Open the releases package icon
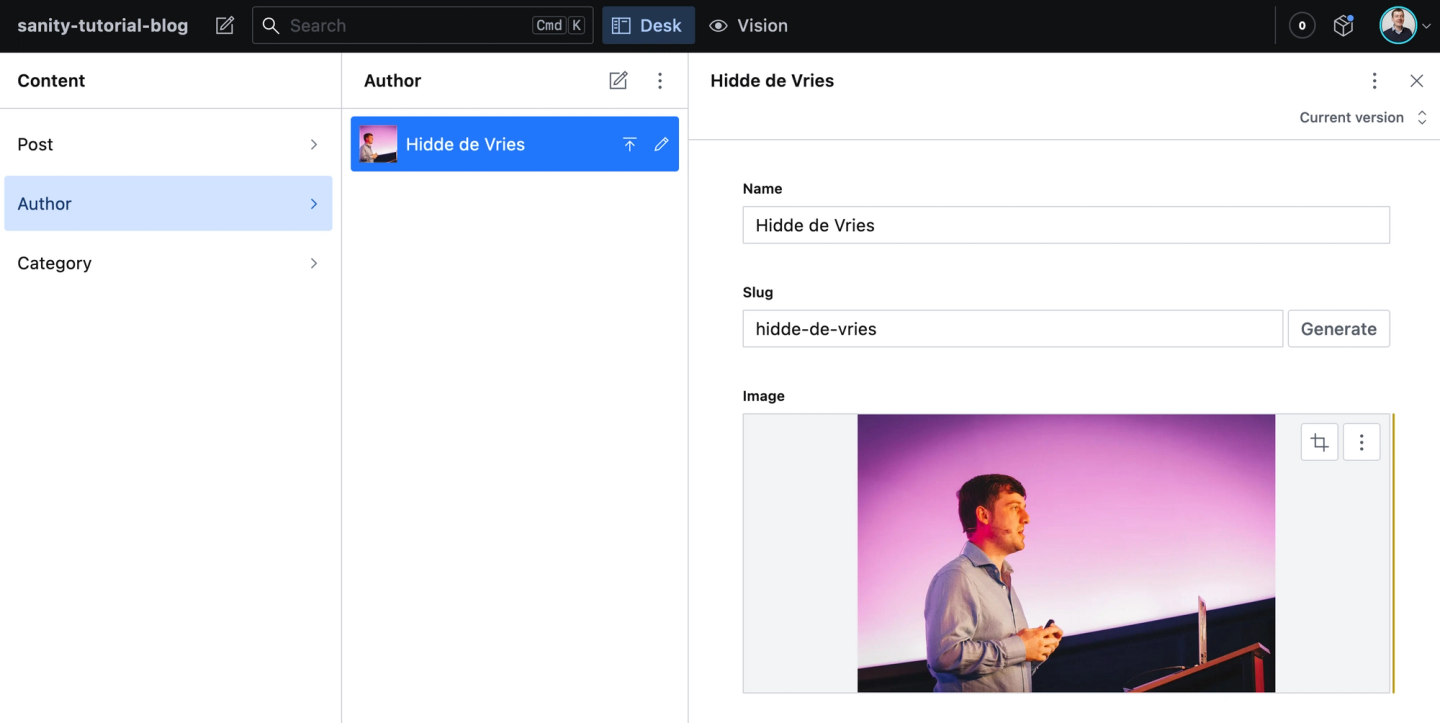 tap(1343, 25)
